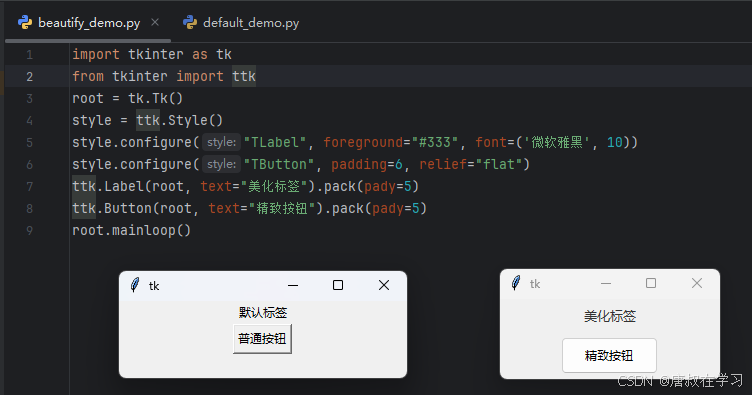Click the 精致按钮 button in right tk window
The image size is (752, 395).
(x=609, y=356)
